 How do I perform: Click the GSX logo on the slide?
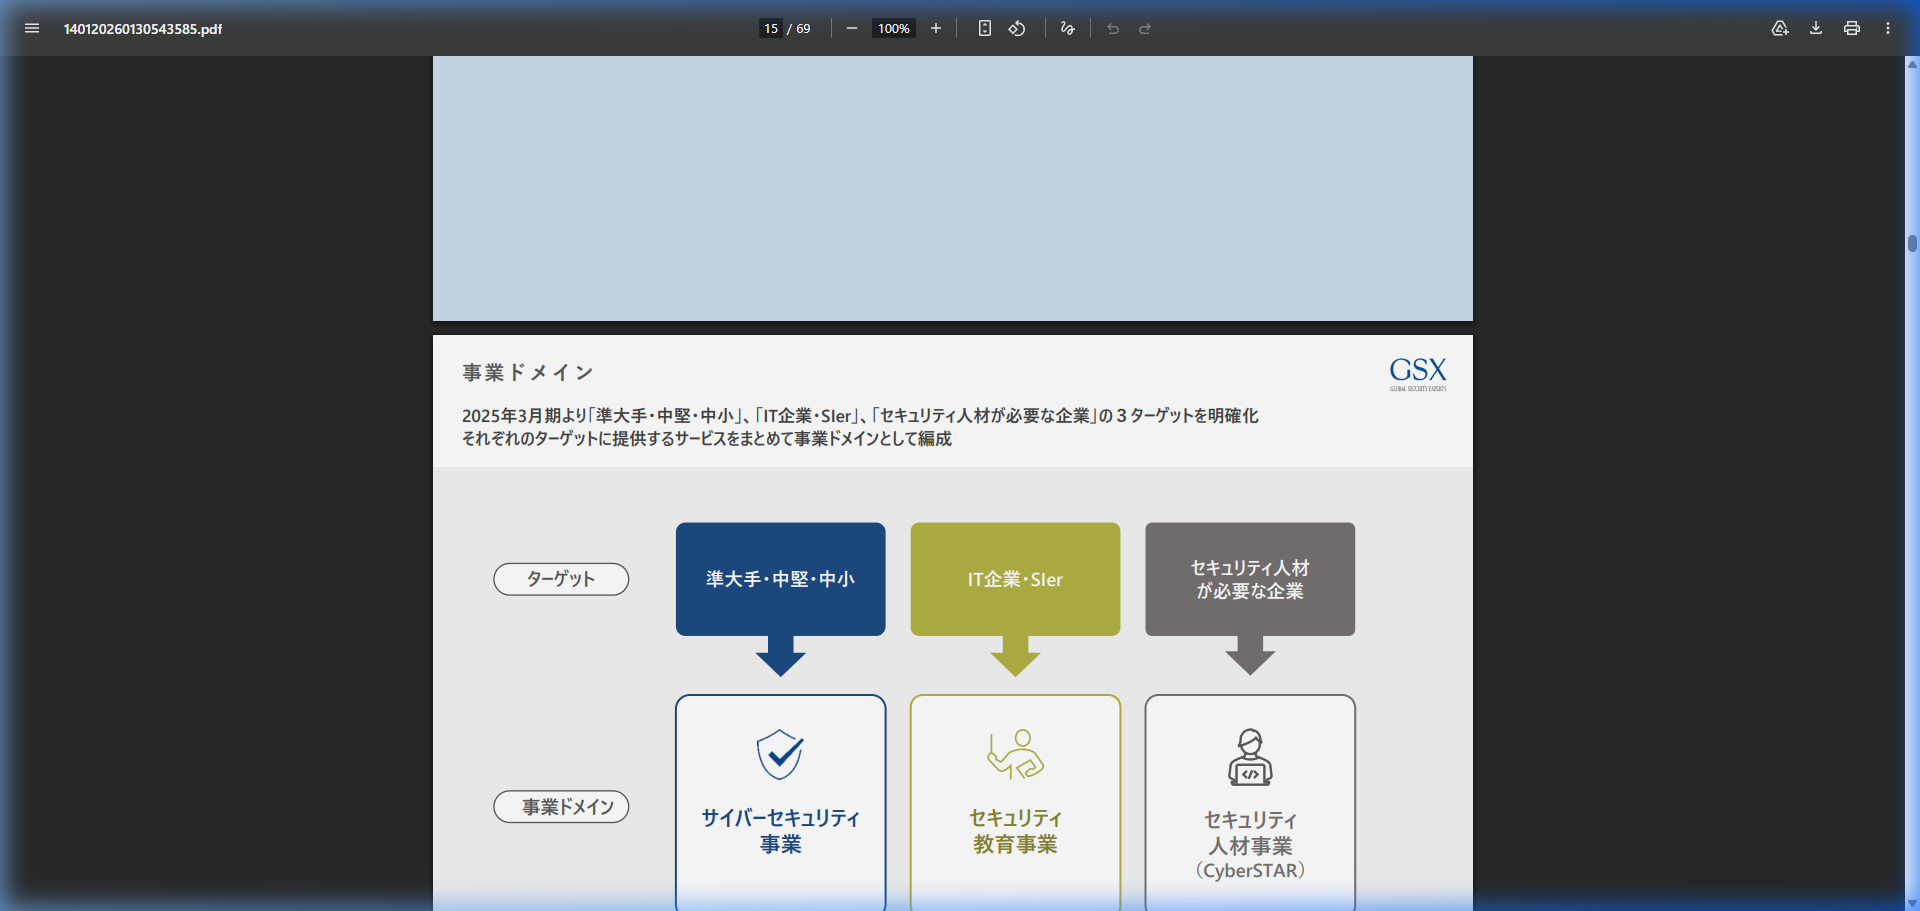[x=1416, y=372]
